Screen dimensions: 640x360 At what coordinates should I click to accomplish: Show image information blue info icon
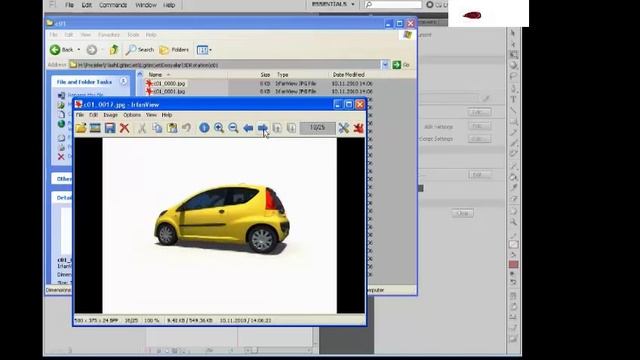click(x=204, y=128)
